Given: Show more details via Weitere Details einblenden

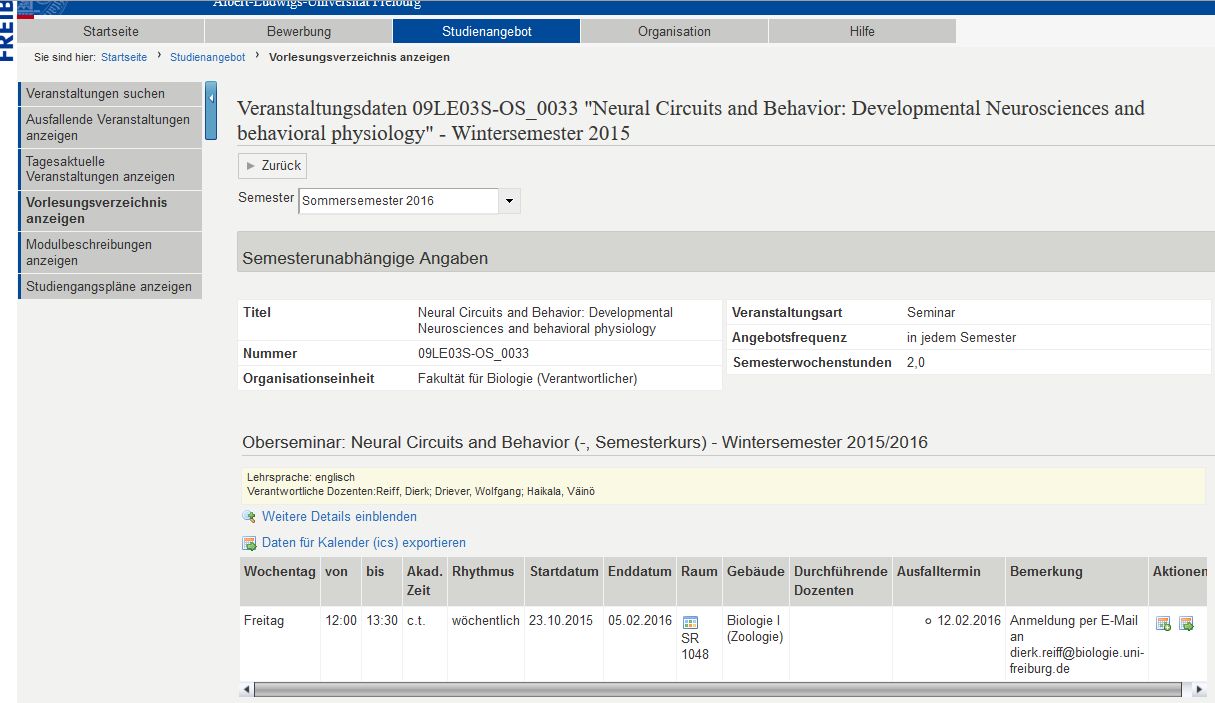Looking at the screenshot, I should coord(339,517).
